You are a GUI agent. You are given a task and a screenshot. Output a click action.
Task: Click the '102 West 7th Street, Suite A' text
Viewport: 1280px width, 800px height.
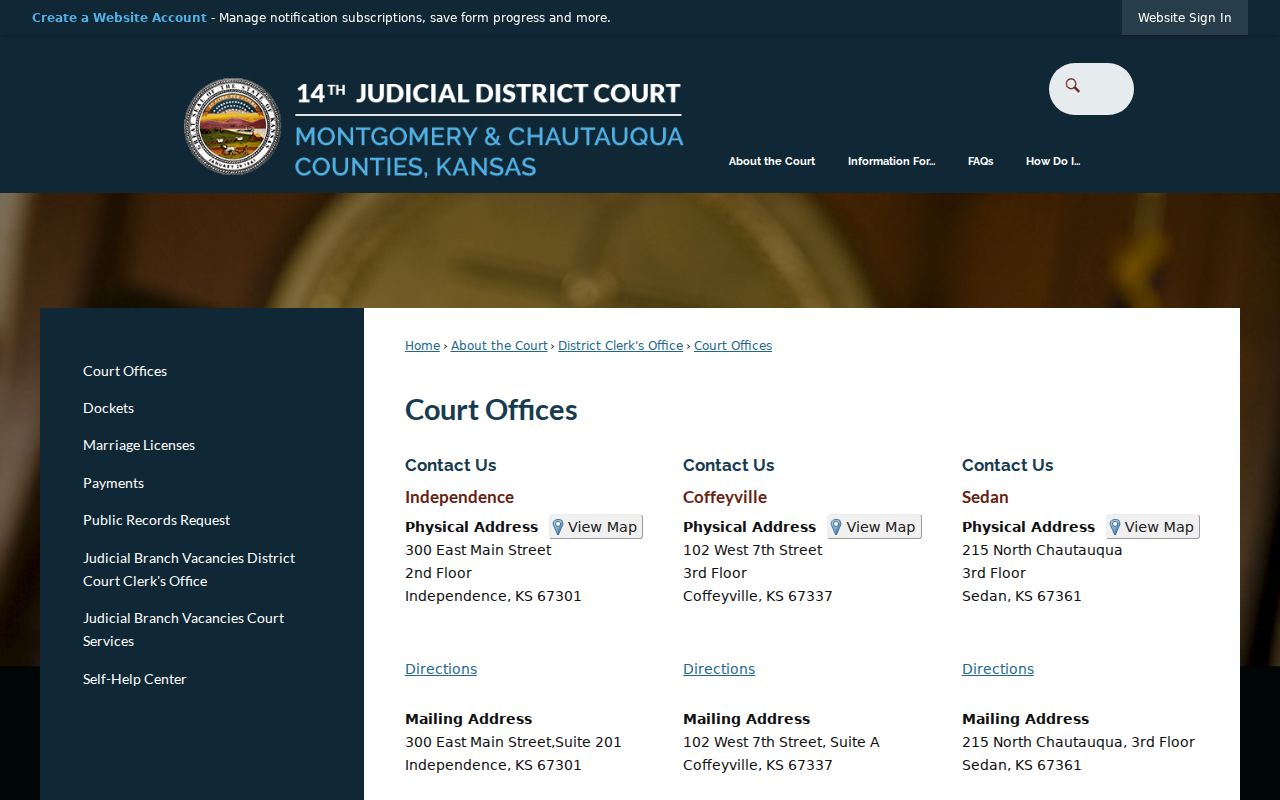[x=781, y=742]
